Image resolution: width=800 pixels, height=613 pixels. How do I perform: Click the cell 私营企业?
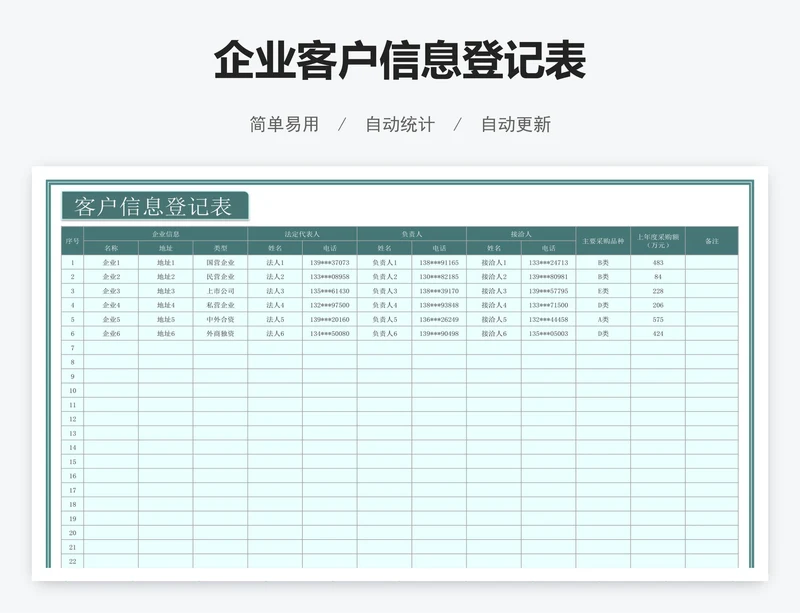click(220, 305)
